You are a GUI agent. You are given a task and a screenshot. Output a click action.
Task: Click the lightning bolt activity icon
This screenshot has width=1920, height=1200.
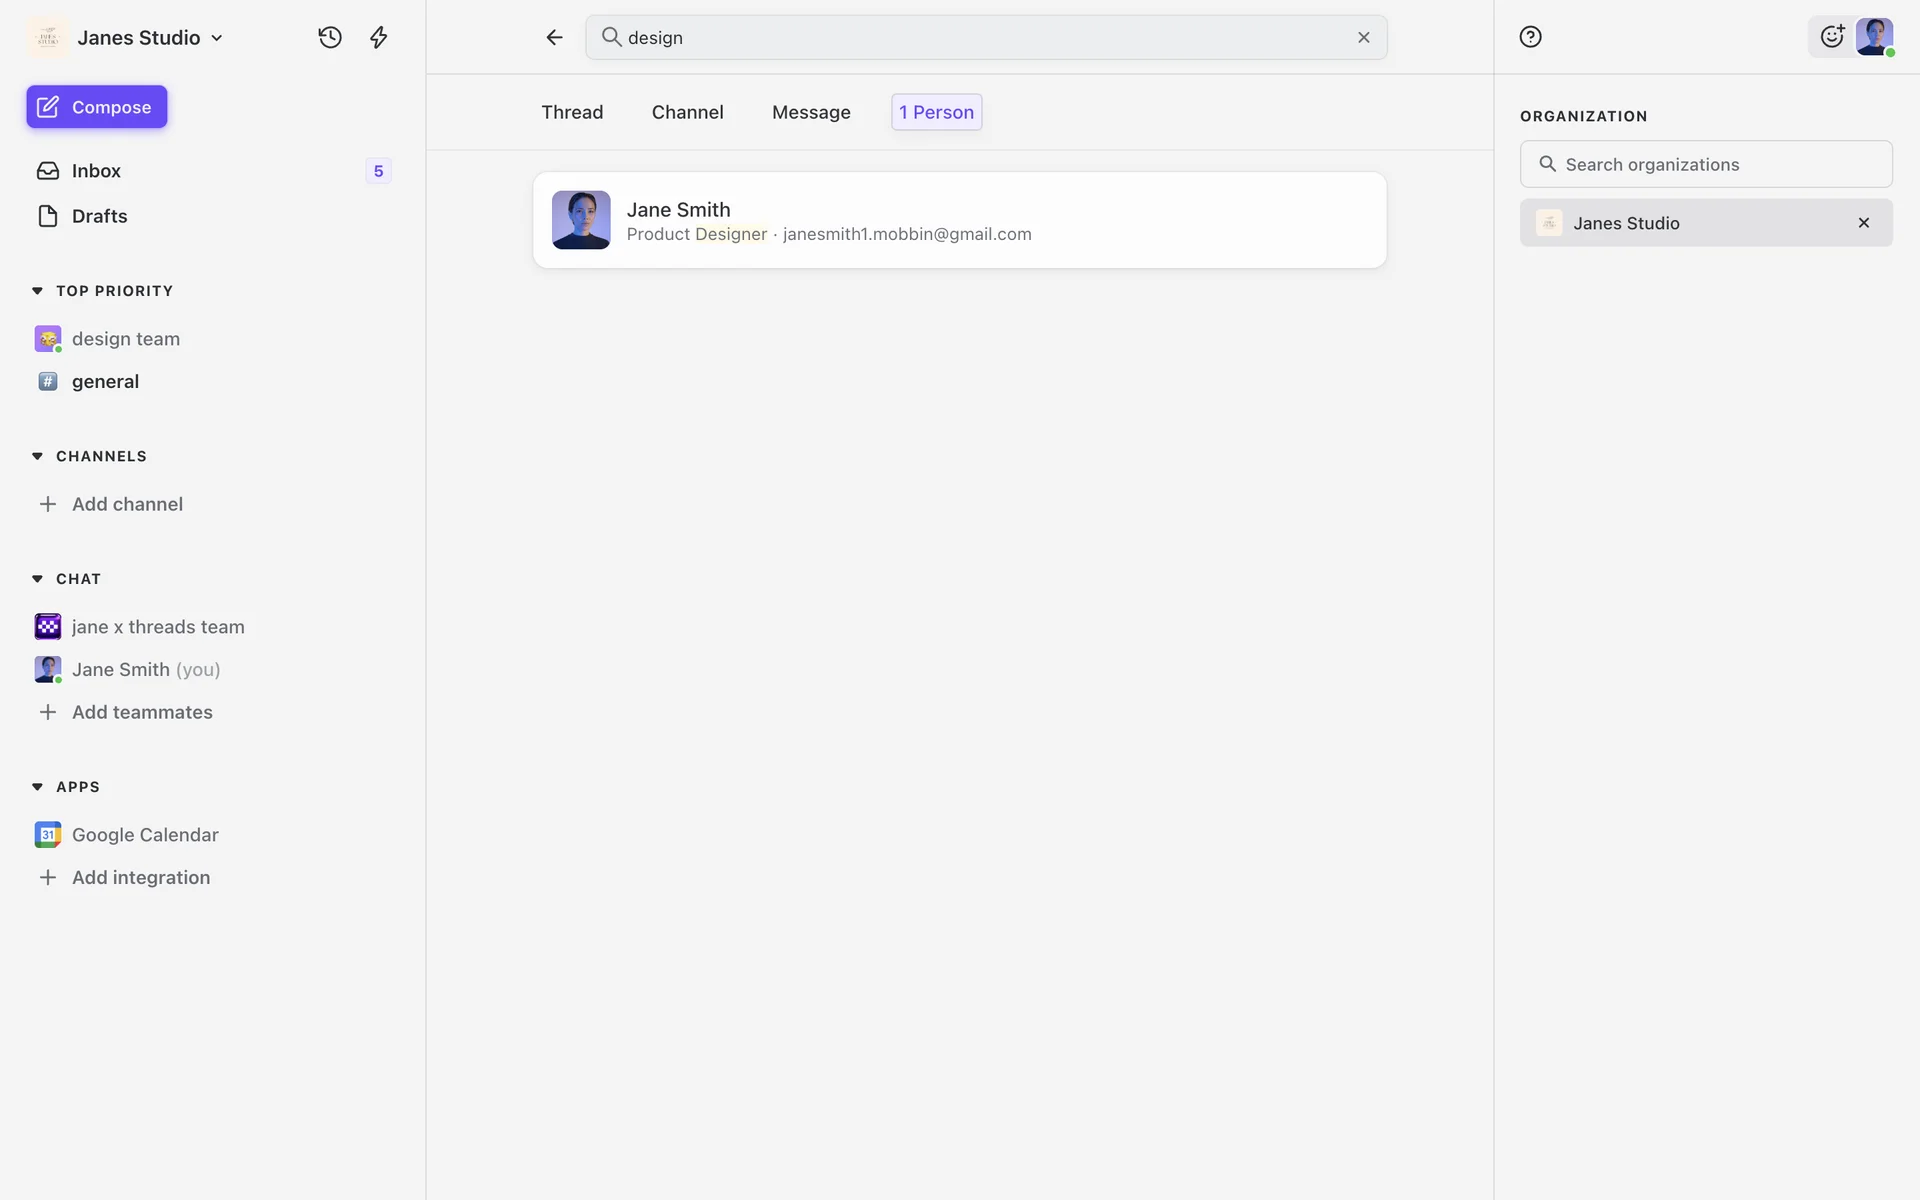pyautogui.click(x=378, y=37)
